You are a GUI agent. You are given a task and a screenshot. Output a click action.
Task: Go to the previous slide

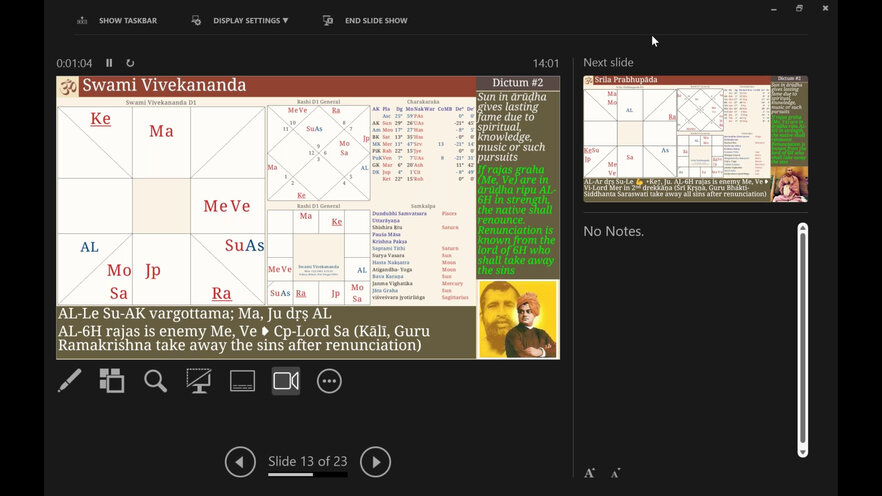tap(240, 462)
